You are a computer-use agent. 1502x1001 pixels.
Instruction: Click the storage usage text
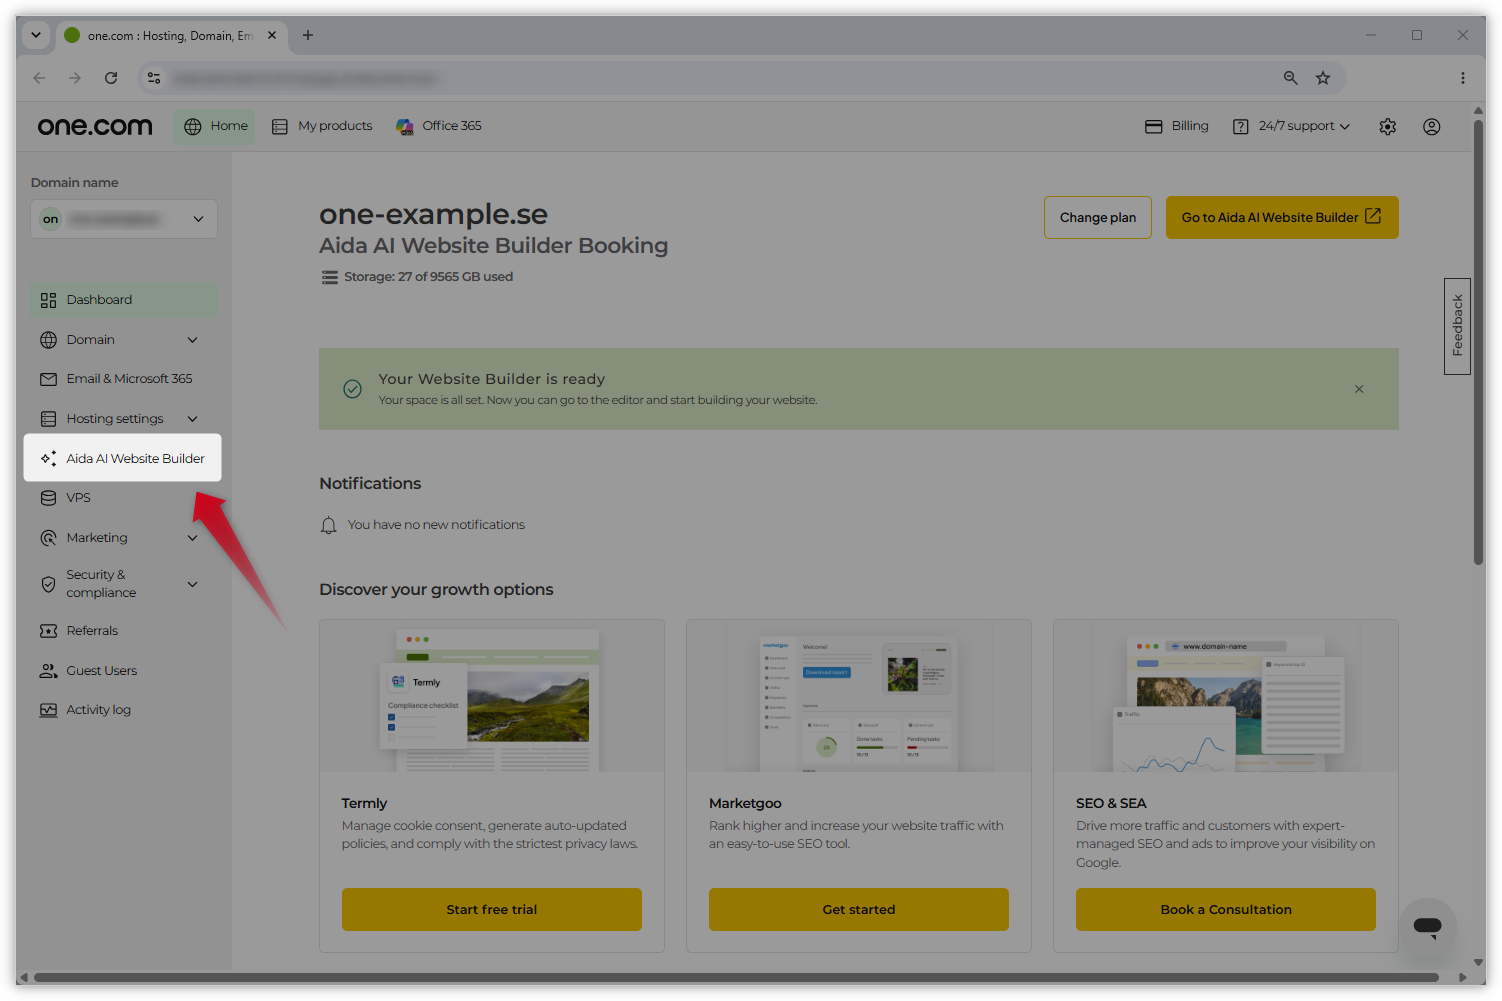coord(429,277)
